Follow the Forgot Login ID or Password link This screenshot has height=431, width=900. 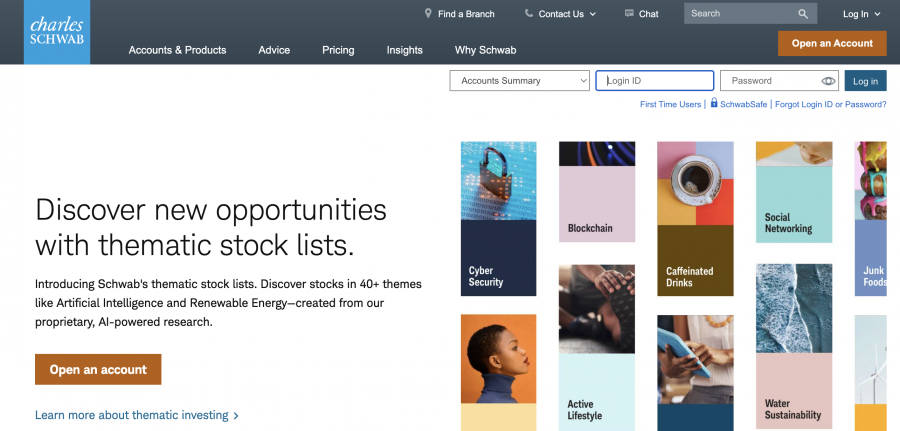[x=830, y=104]
